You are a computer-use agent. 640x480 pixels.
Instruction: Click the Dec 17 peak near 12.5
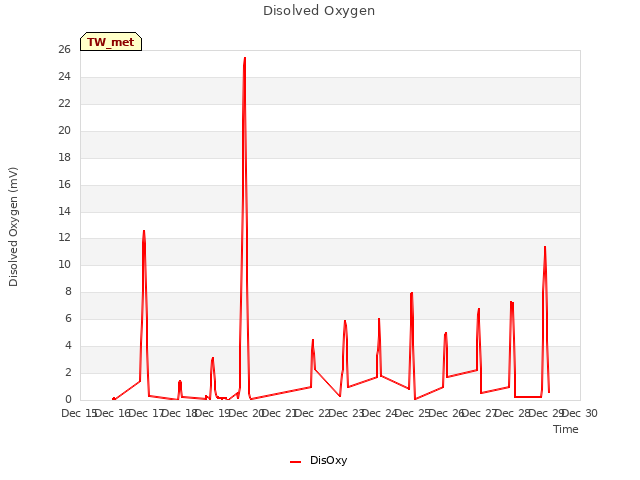click(x=144, y=231)
